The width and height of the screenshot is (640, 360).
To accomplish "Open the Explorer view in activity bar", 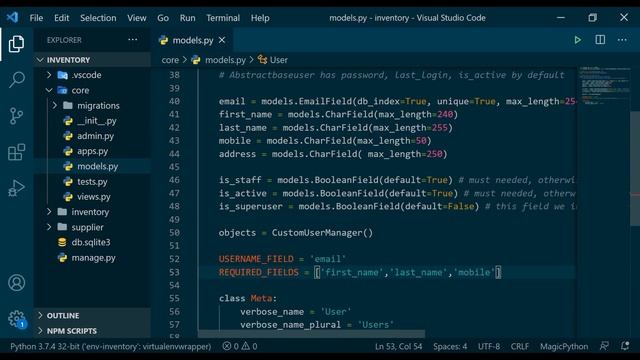I will [16, 44].
